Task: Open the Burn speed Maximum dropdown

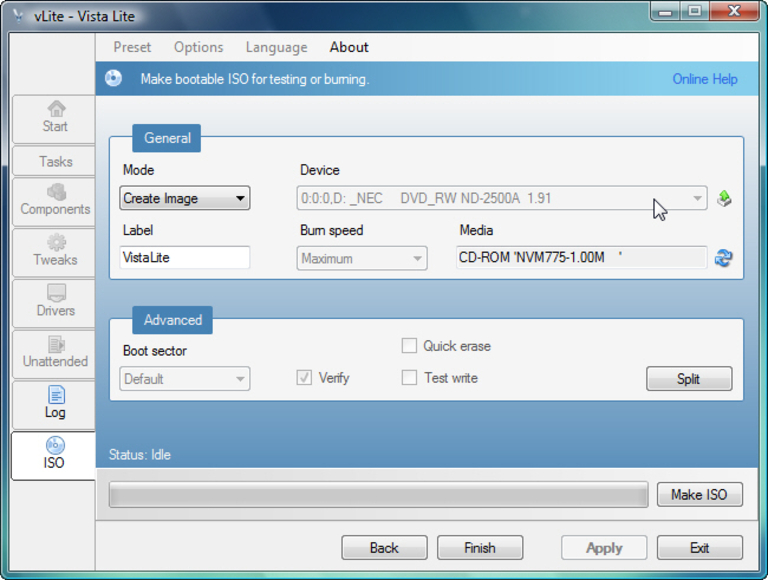Action: pyautogui.click(x=361, y=258)
